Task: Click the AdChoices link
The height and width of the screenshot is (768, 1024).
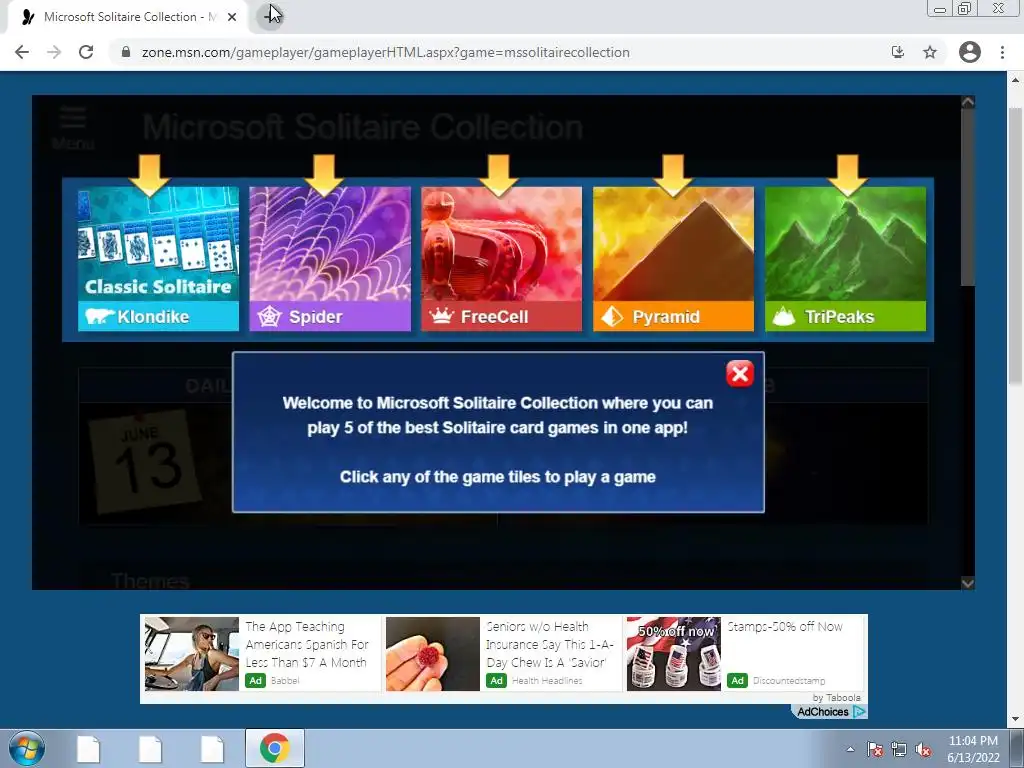Action: pos(831,712)
